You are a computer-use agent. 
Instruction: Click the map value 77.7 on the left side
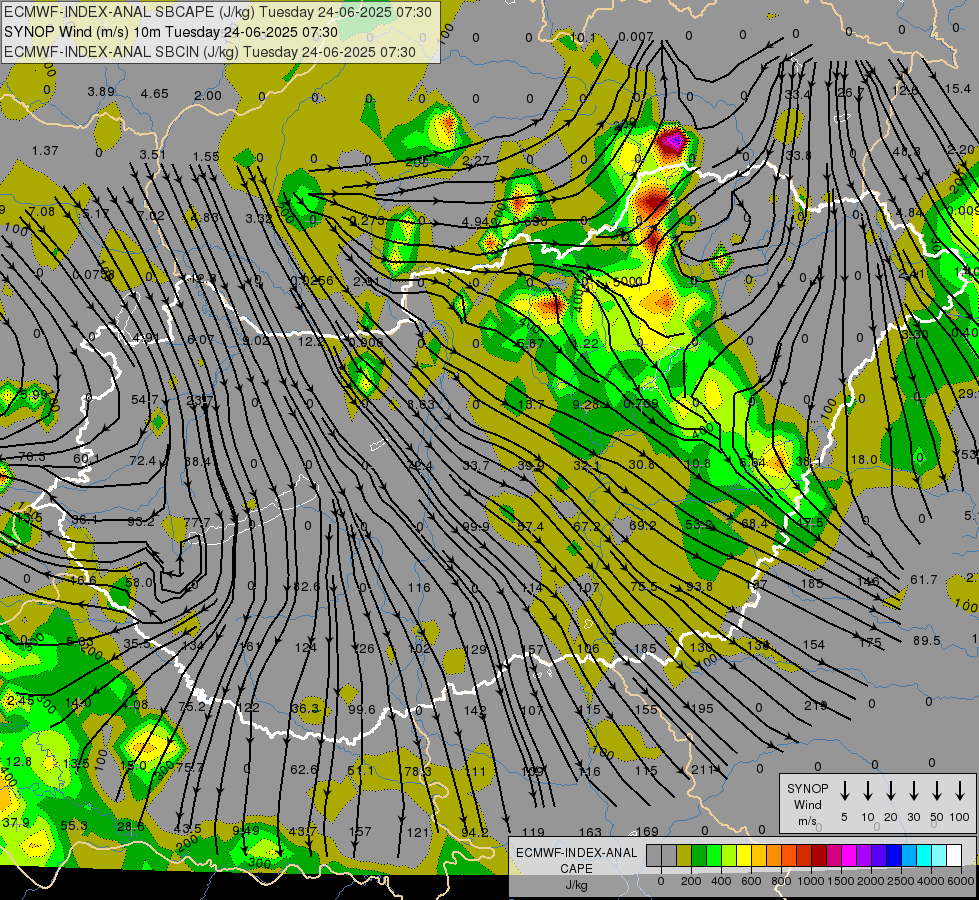coord(197,522)
